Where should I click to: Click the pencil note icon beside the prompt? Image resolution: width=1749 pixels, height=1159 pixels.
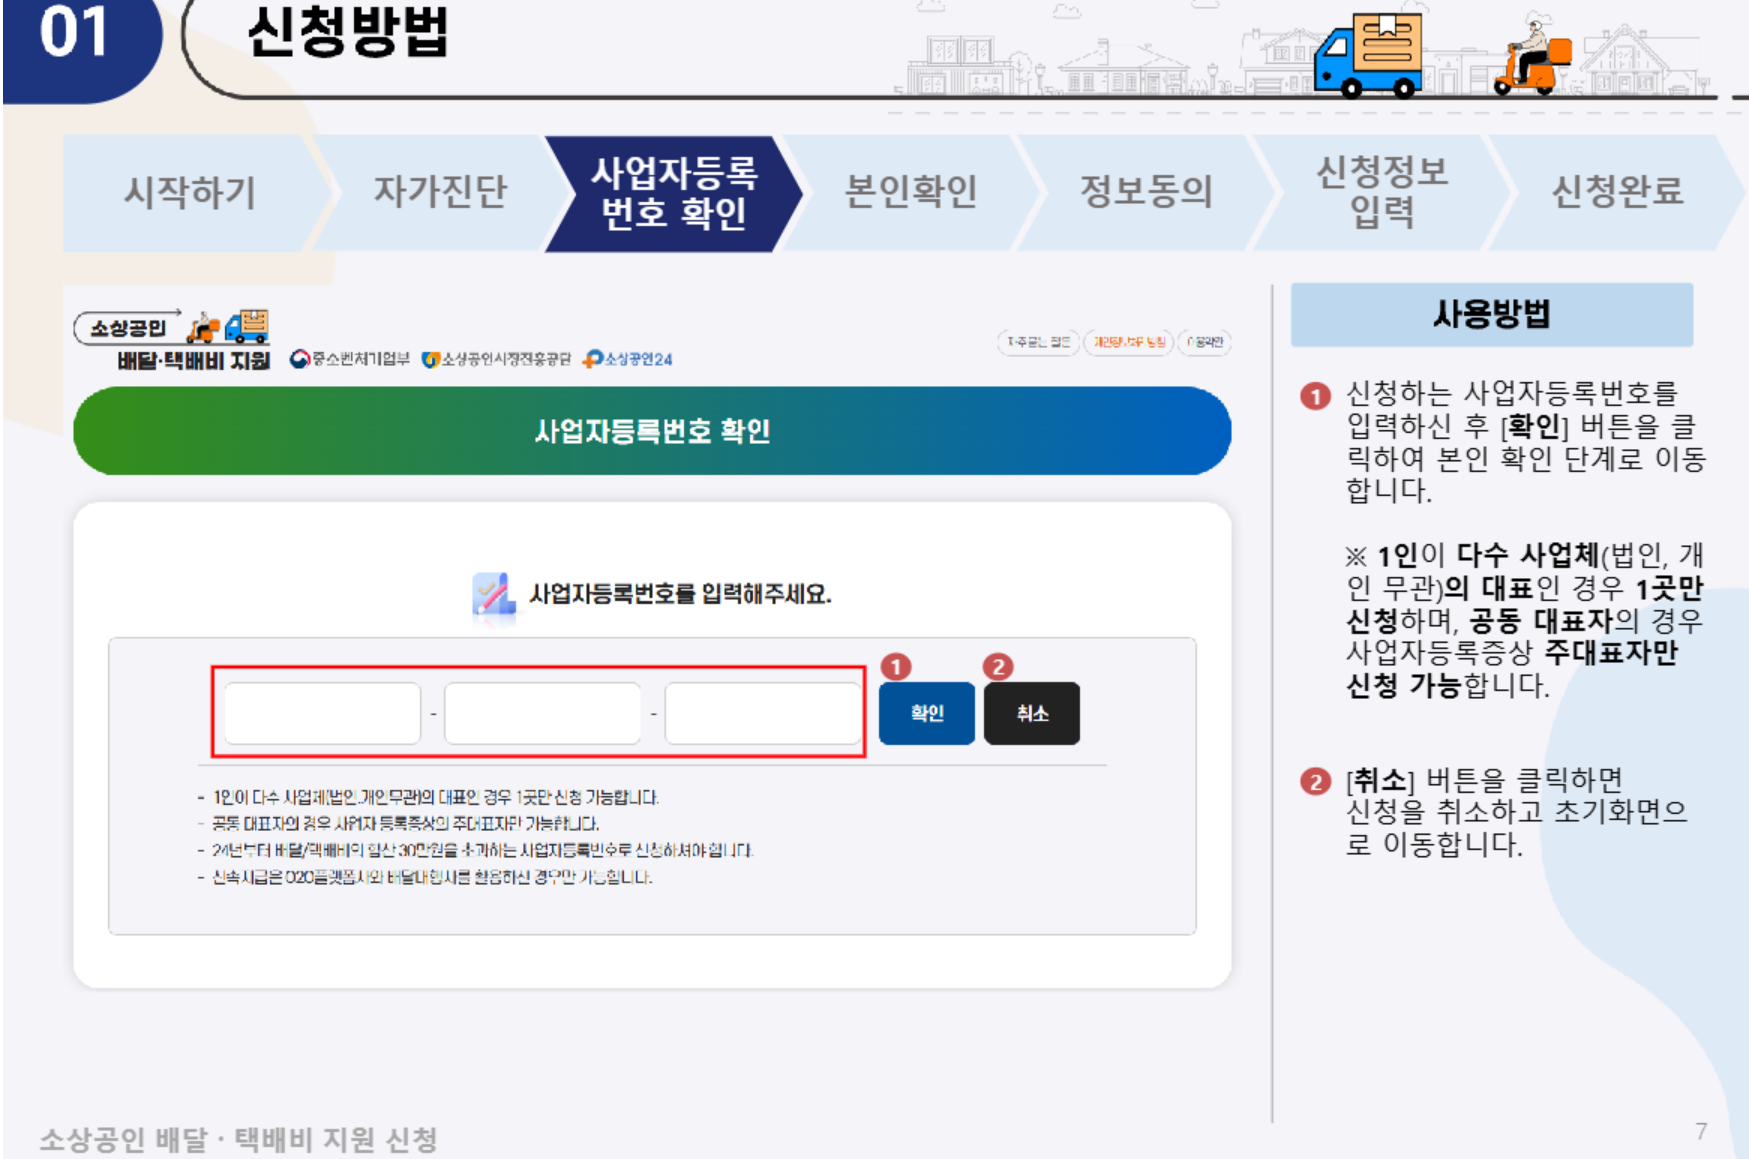click(x=493, y=596)
